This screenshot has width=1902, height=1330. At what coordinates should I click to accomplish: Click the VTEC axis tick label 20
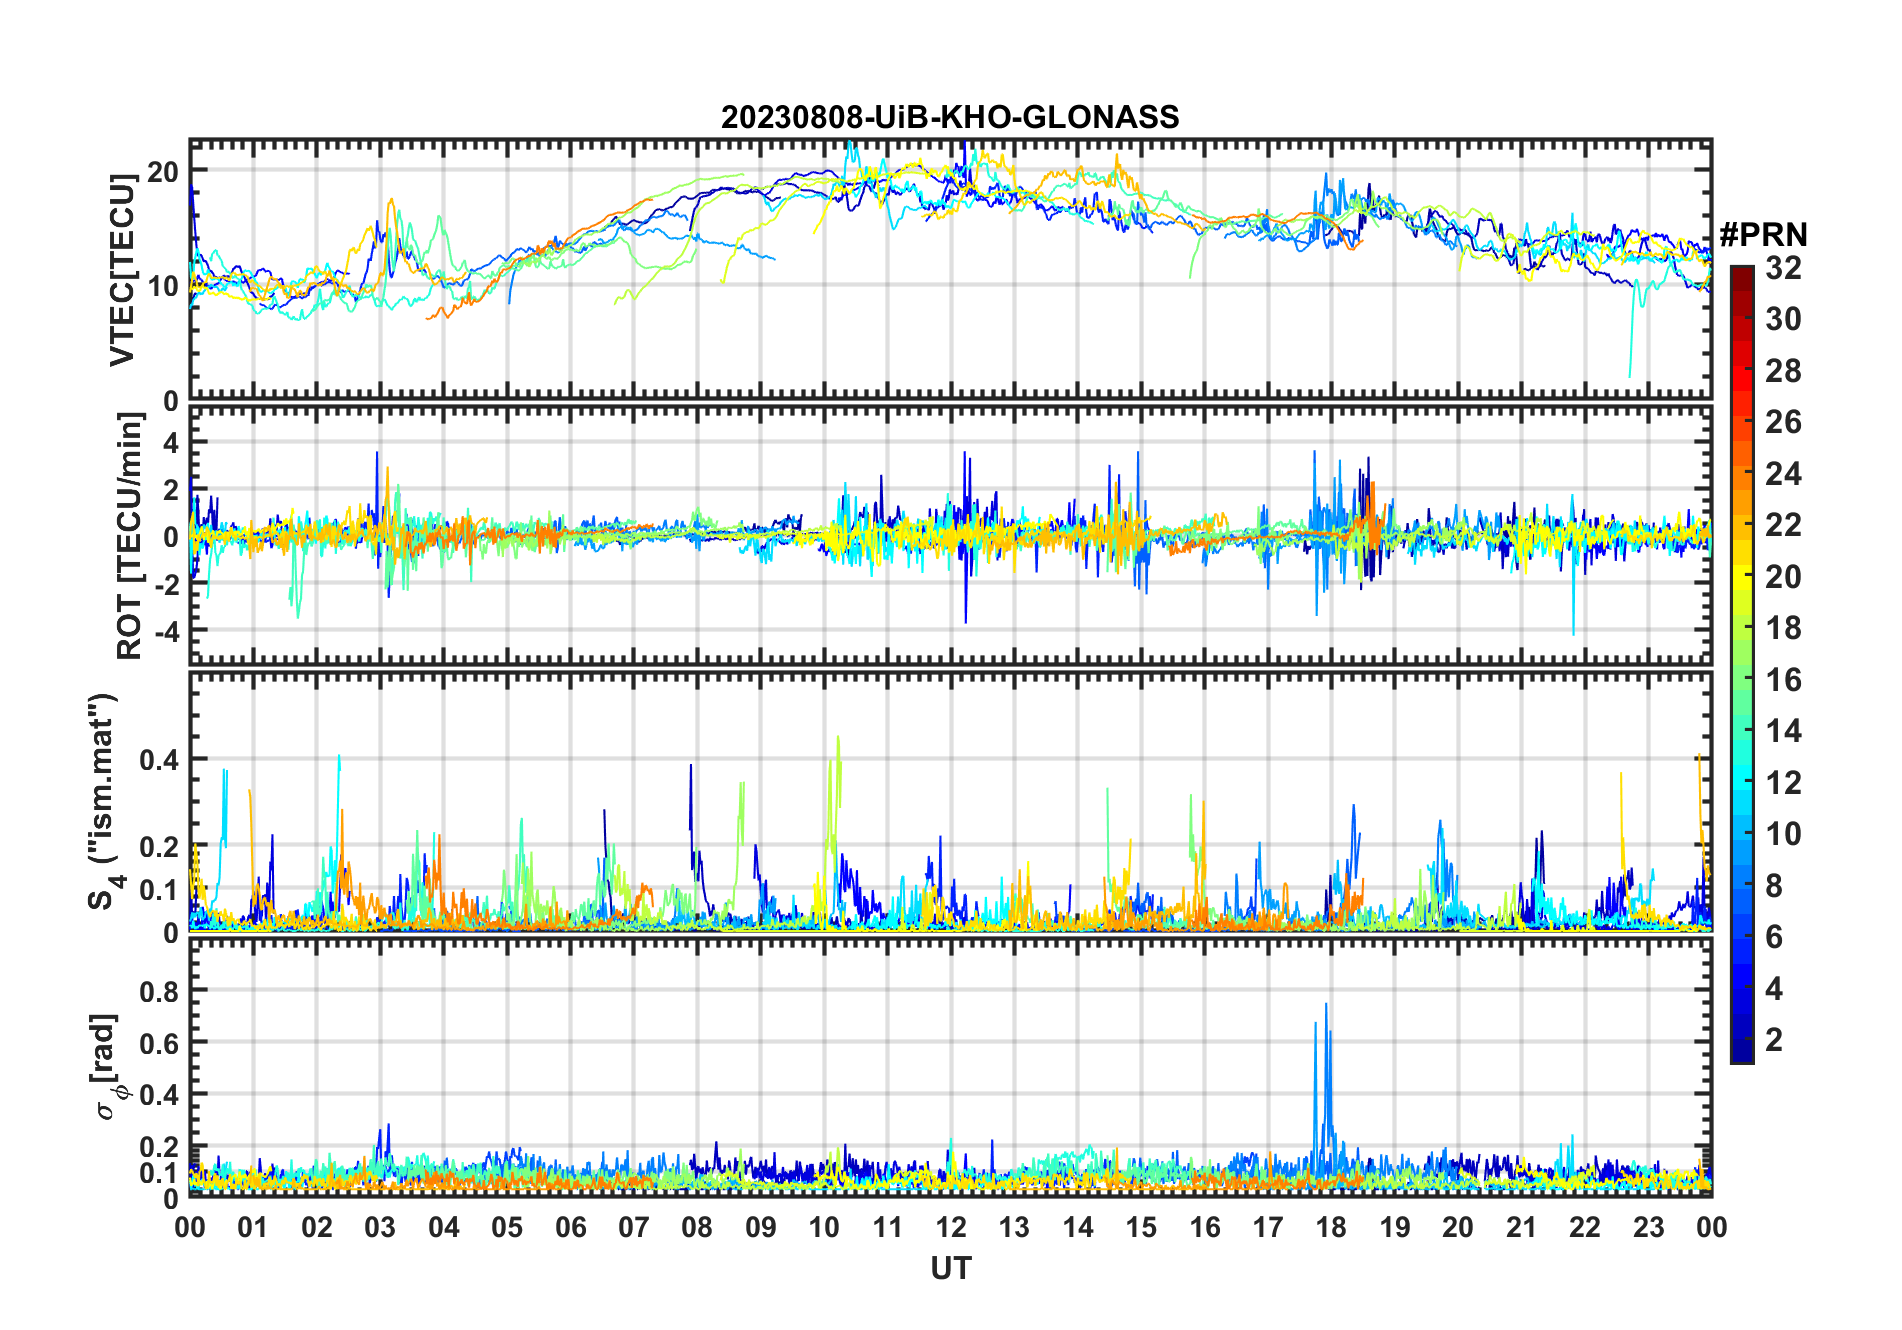(163, 171)
